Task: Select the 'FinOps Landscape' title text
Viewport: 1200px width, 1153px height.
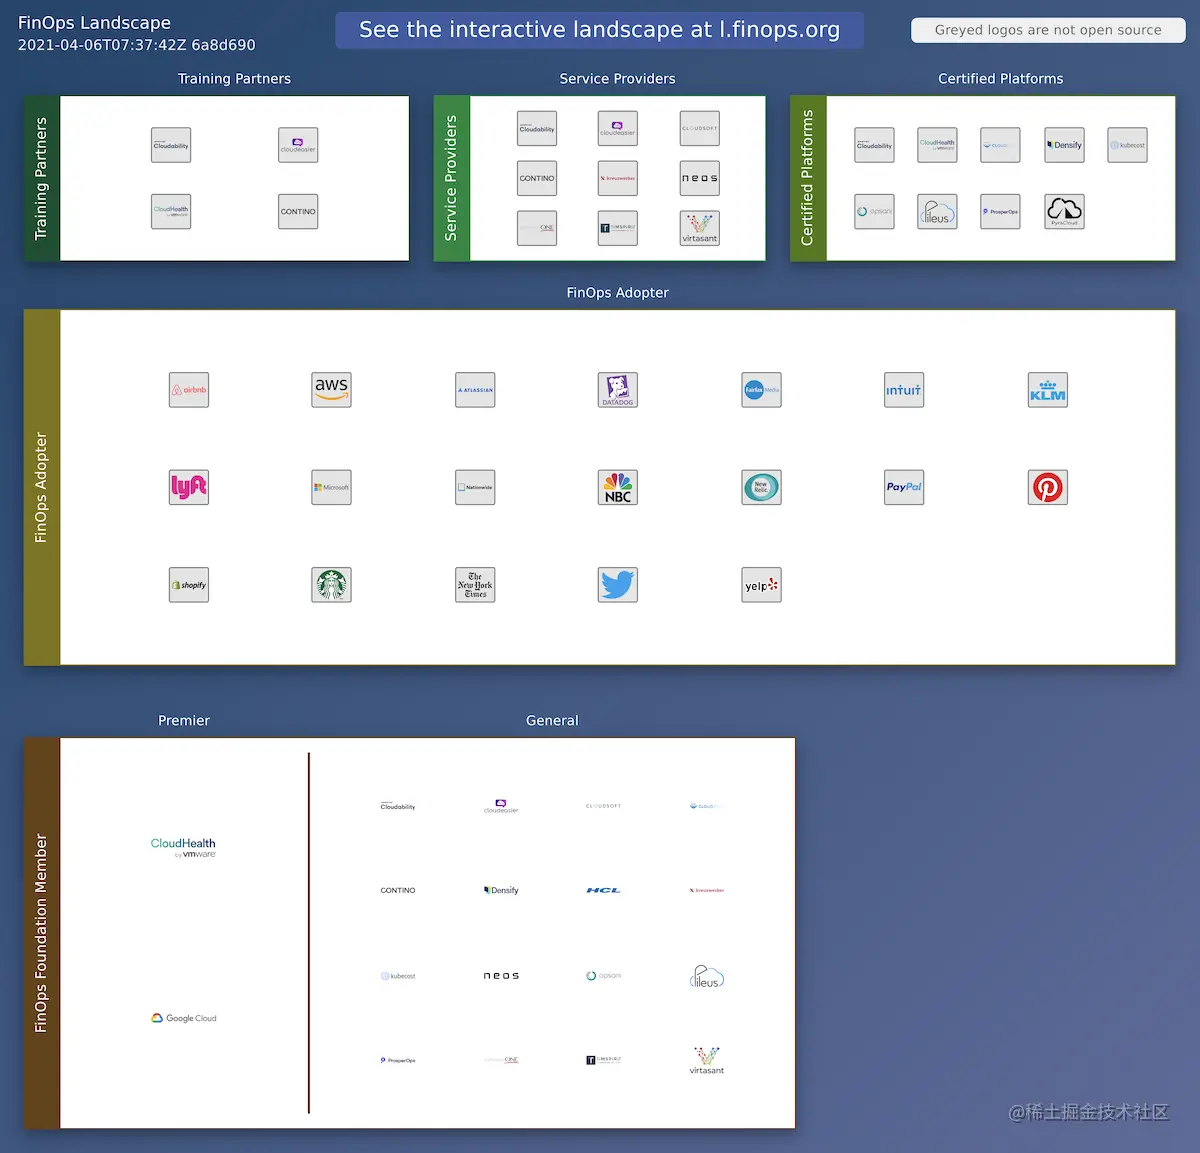Action: click(94, 23)
